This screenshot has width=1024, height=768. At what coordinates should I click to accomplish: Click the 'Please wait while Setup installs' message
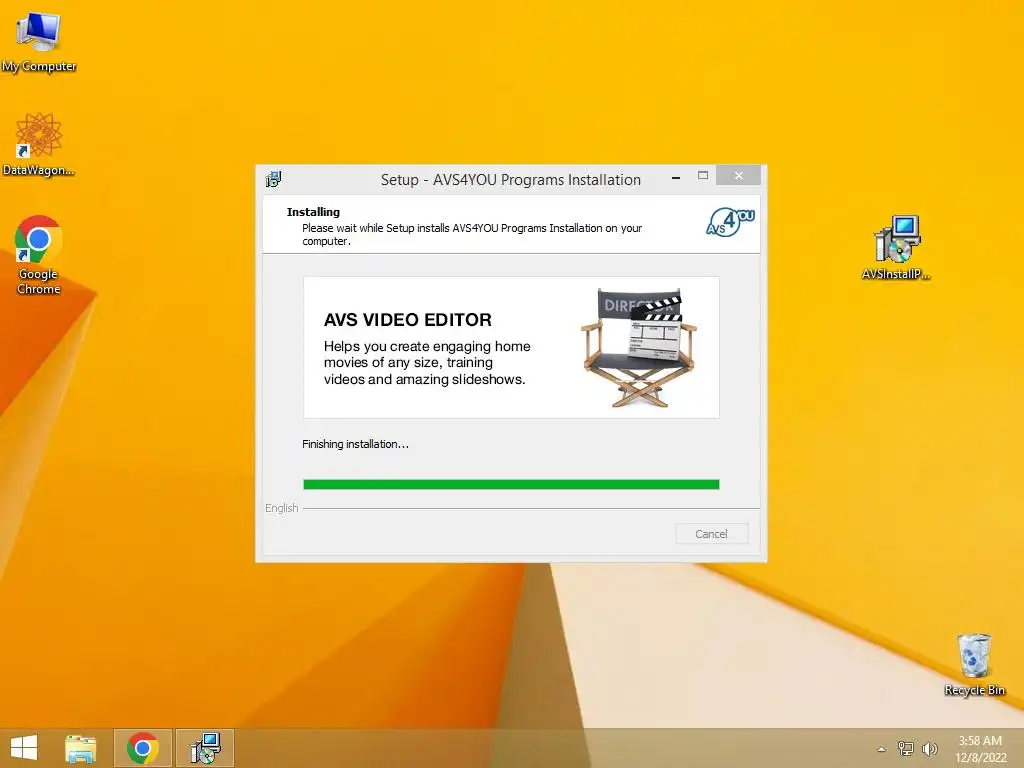[472, 234]
